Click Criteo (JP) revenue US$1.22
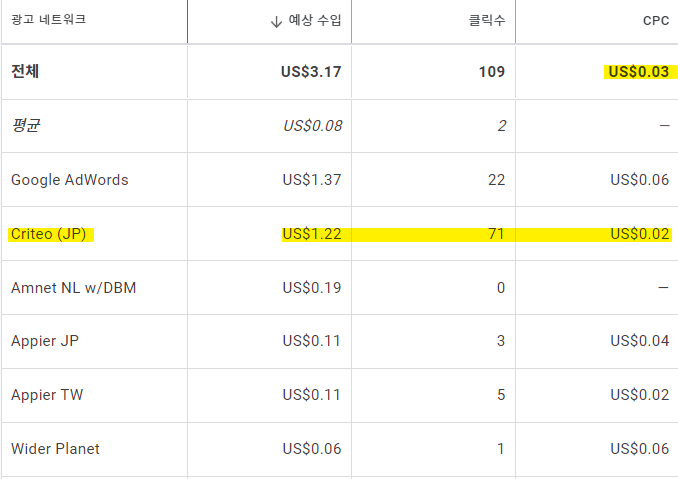 tap(312, 234)
